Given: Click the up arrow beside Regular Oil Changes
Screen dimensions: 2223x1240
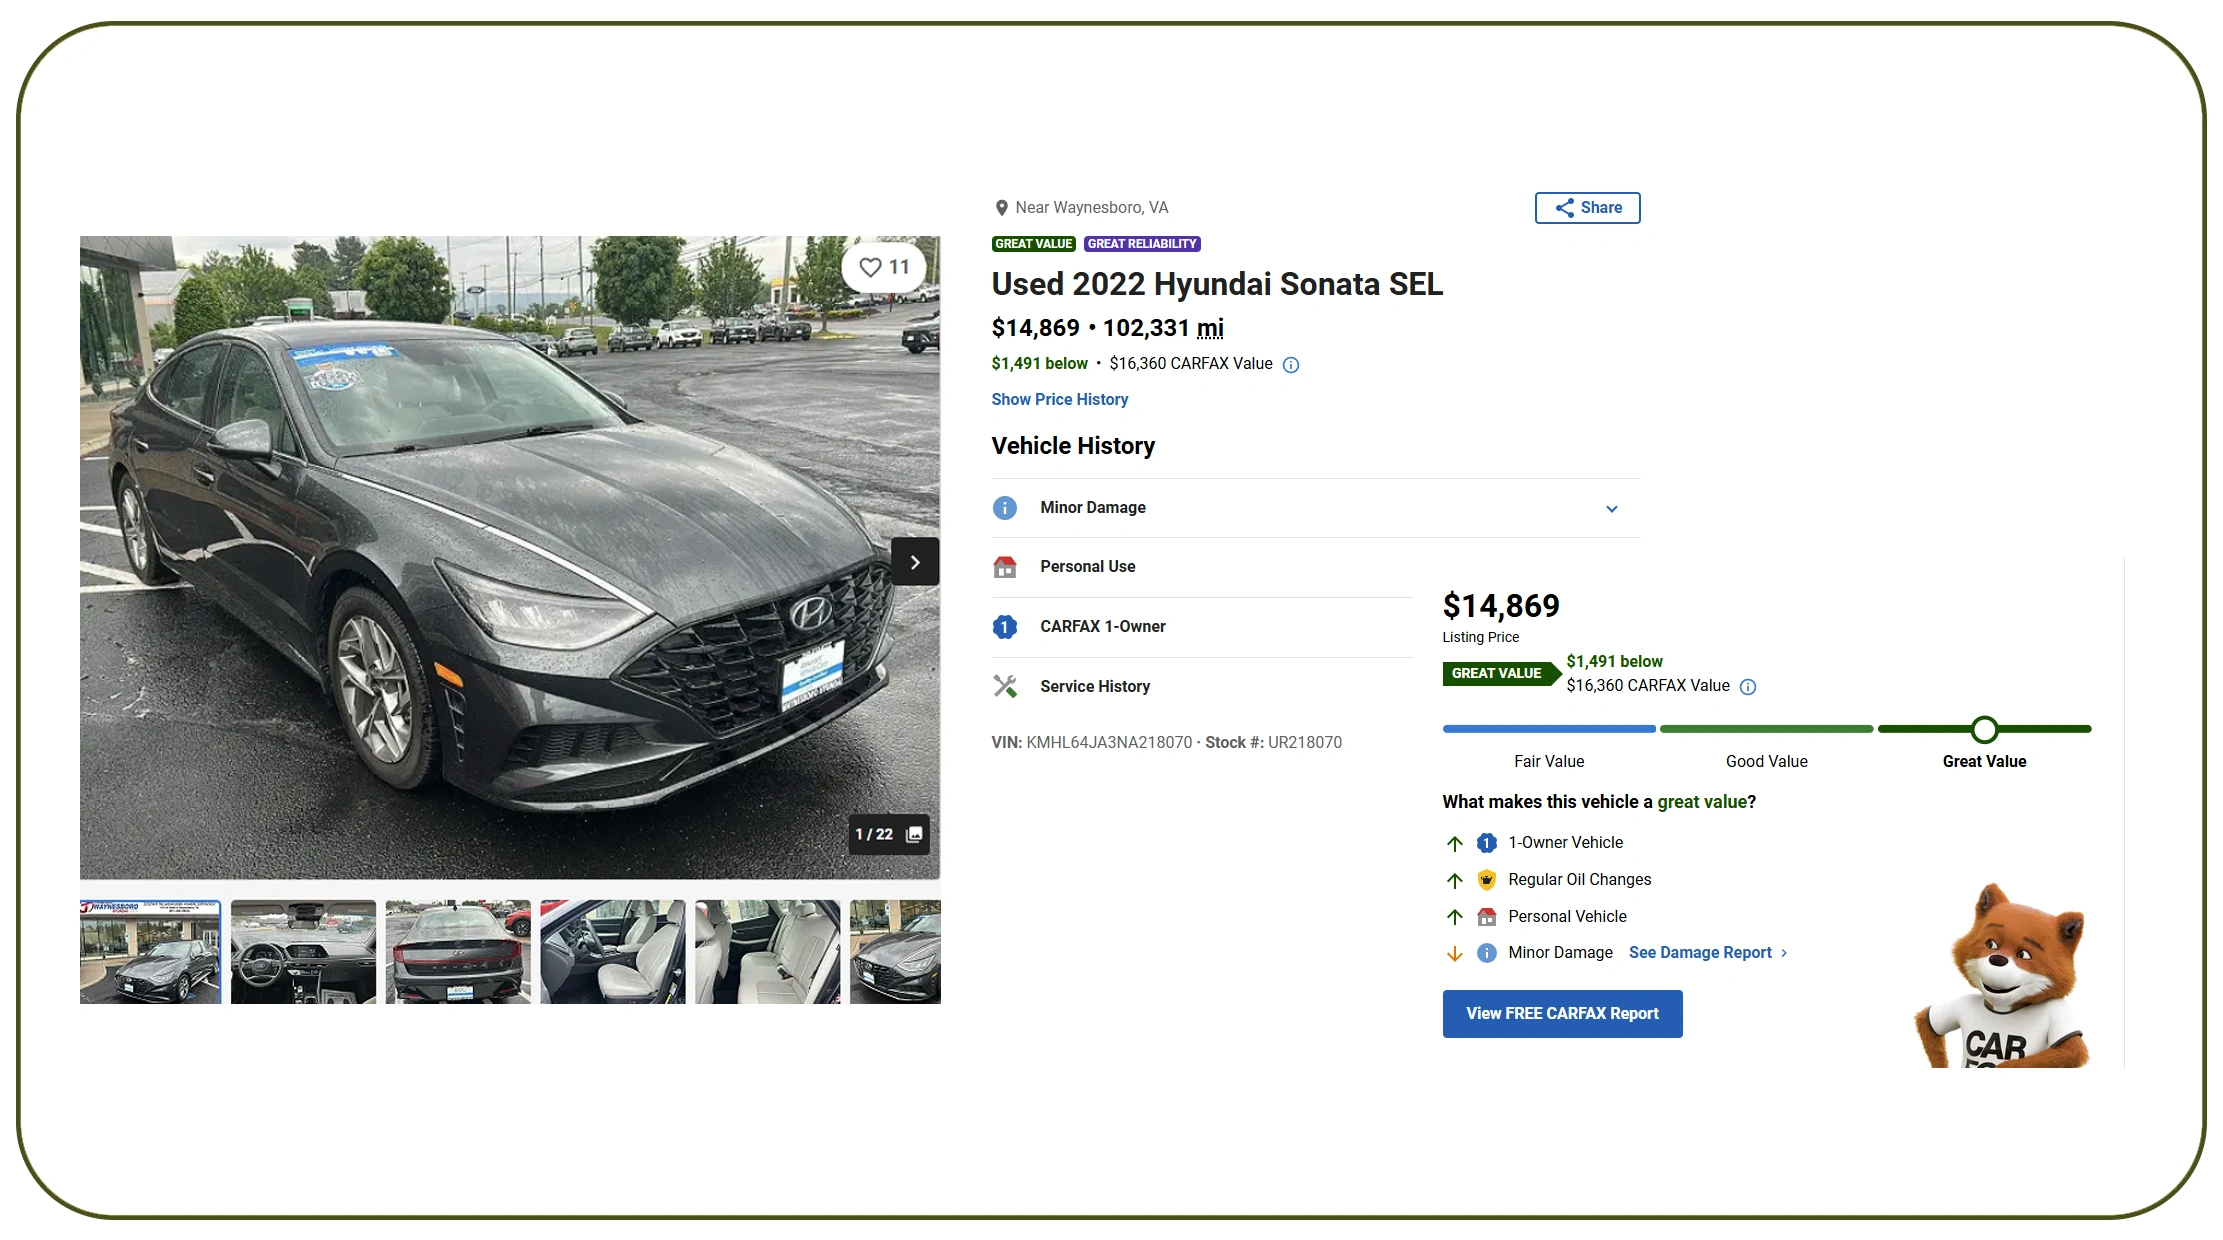Looking at the screenshot, I should (x=1454, y=881).
